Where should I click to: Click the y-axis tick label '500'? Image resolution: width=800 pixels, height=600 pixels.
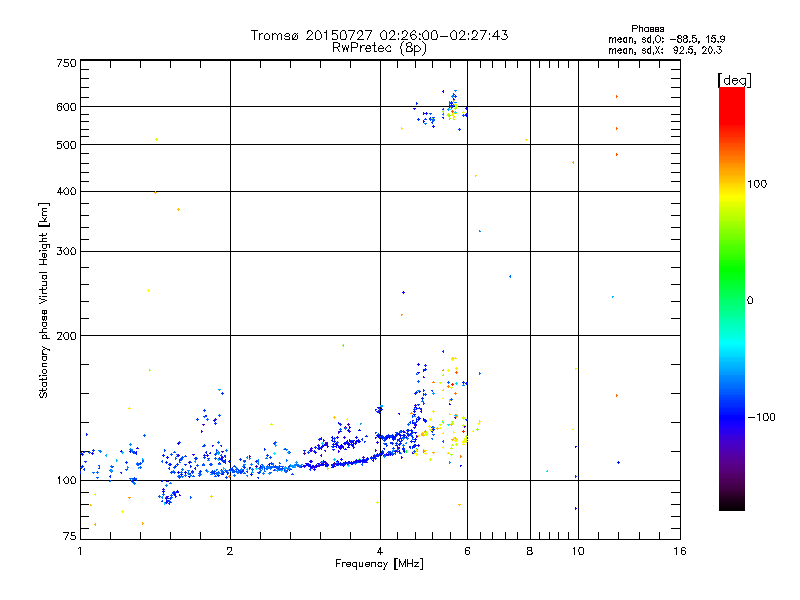tap(66, 145)
